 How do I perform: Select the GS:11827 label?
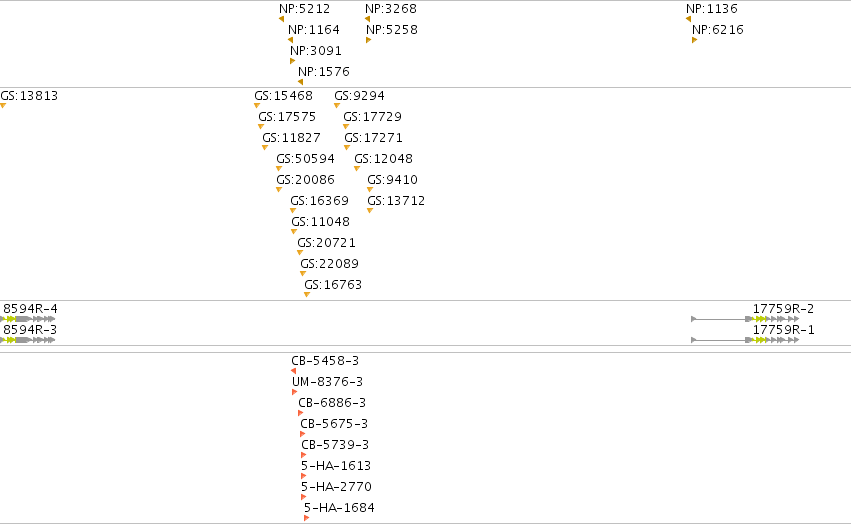[x=291, y=138]
